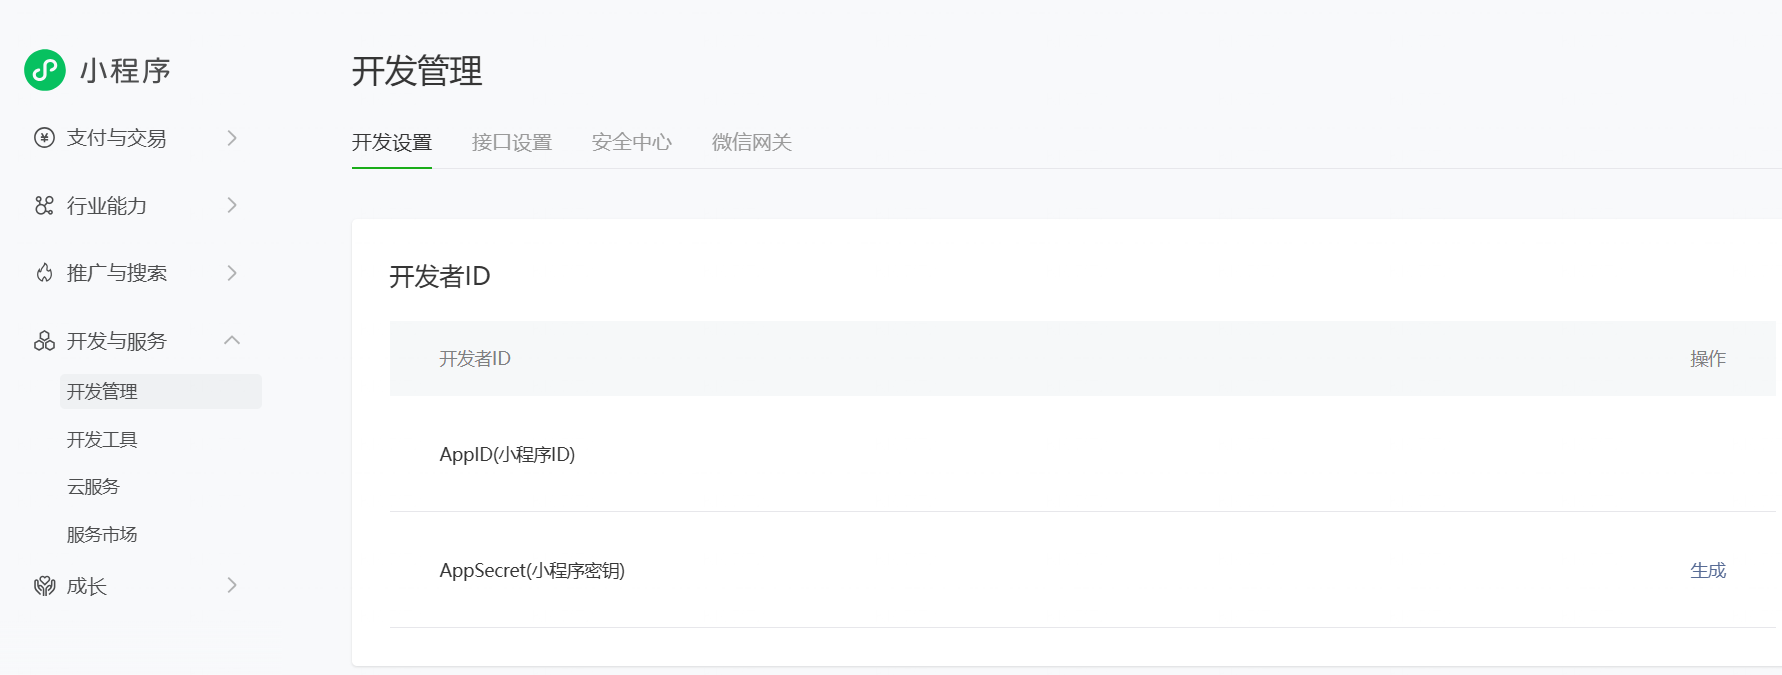Select the 开发设置 tab
Image resolution: width=1782 pixels, height=675 pixels.
(x=392, y=143)
